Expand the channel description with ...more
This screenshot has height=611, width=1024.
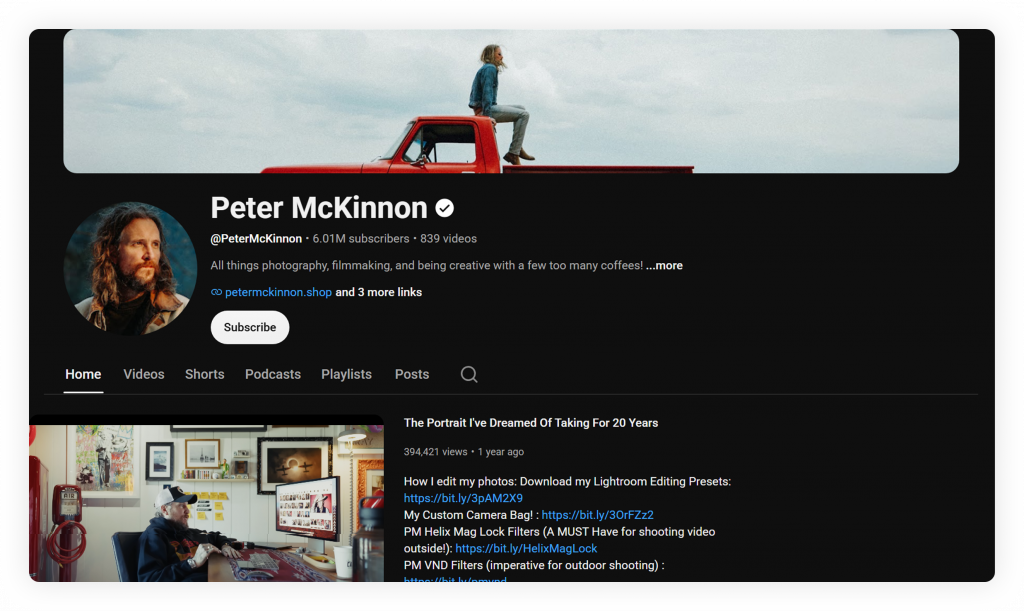click(664, 266)
